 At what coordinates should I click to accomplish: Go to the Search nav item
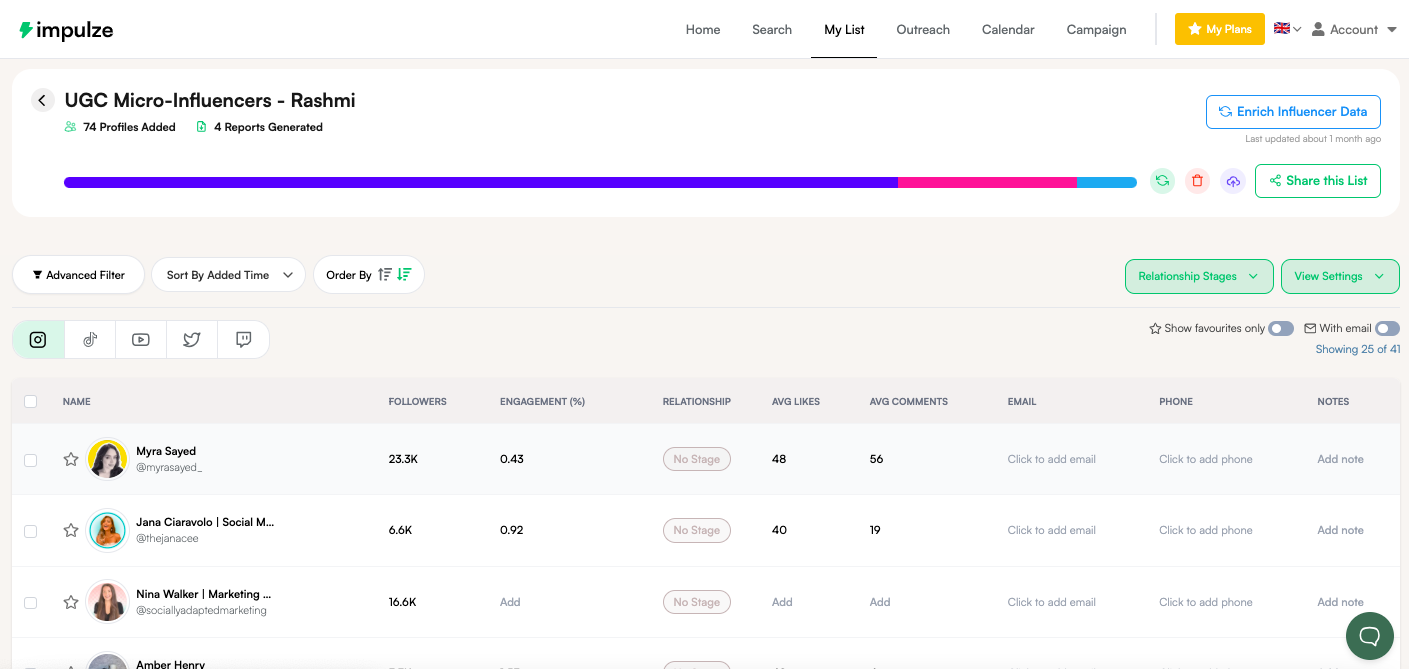coord(772,29)
